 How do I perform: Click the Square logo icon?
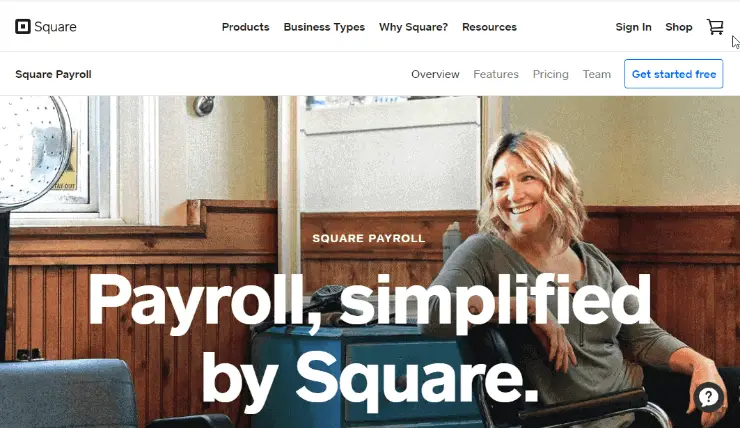pos(23,27)
